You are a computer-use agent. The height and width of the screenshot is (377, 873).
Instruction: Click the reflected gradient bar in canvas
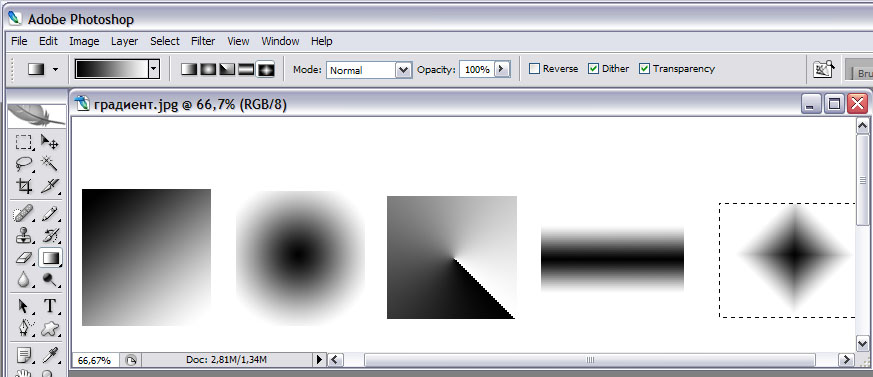pyautogui.click(x=612, y=259)
